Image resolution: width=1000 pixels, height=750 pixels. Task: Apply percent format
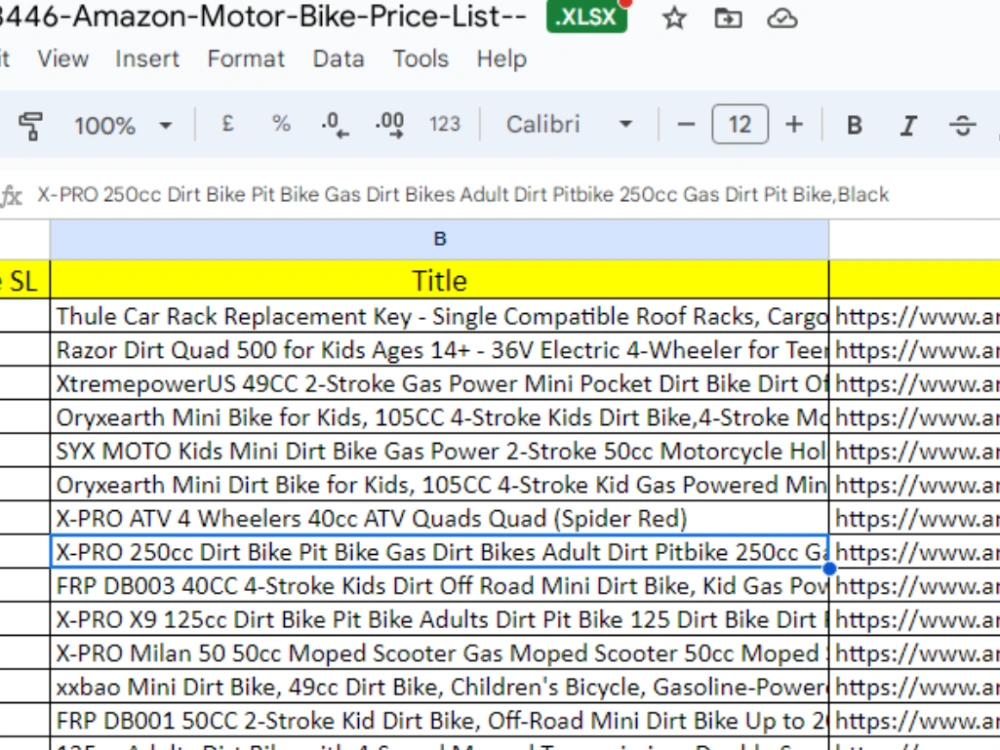point(281,123)
